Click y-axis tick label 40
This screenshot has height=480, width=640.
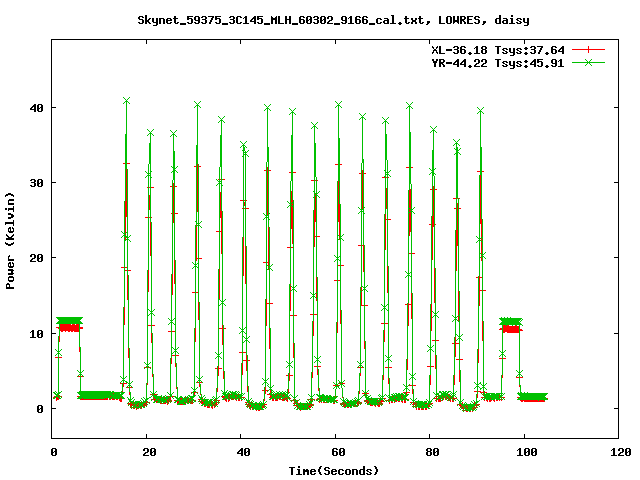(37, 108)
